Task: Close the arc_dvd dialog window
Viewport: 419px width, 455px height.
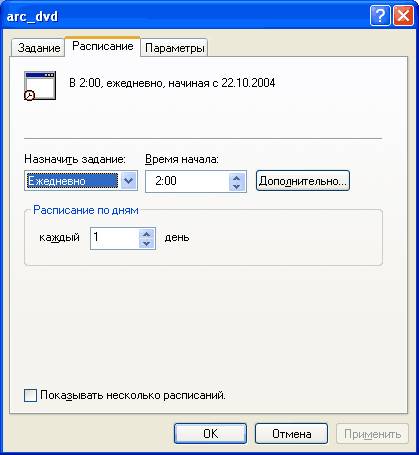Action: tap(403, 16)
